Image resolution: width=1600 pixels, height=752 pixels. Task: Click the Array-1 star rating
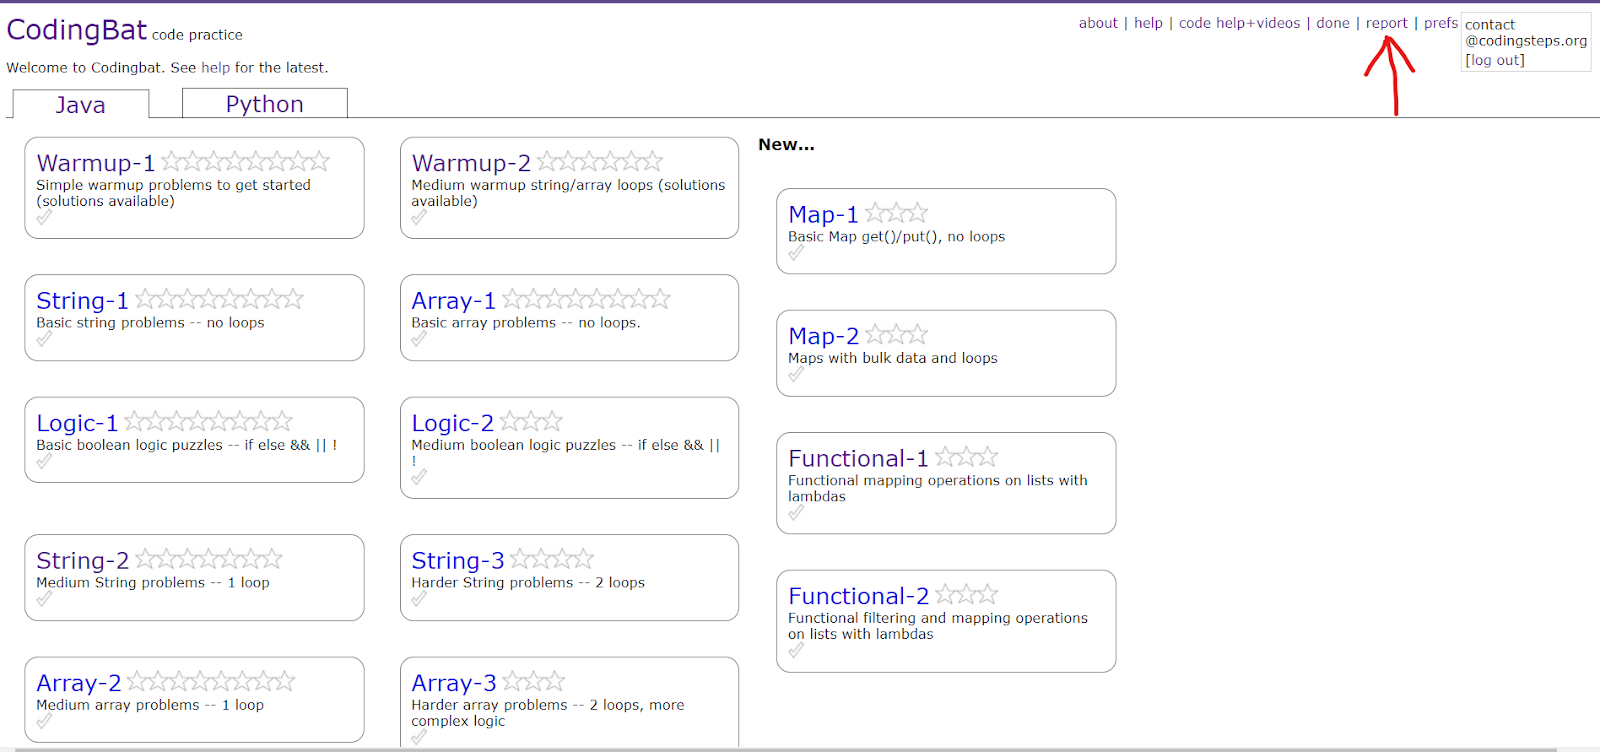[x=586, y=299]
